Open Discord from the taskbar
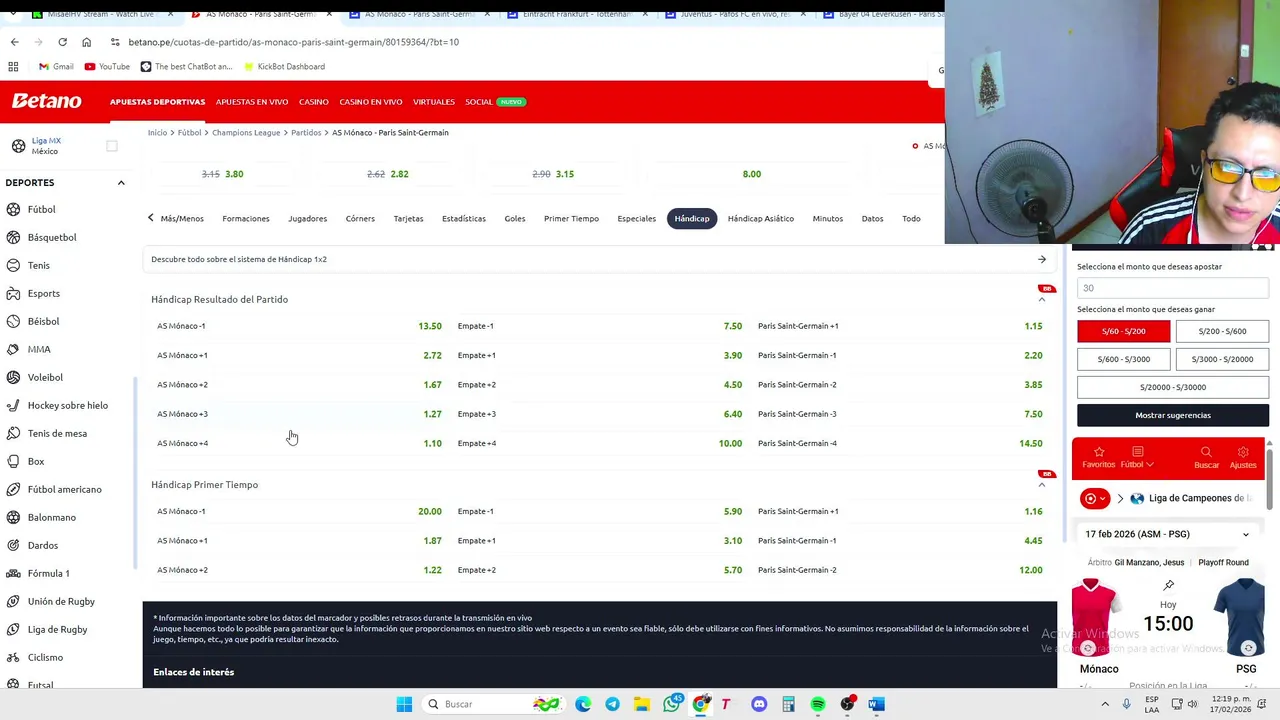The image size is (1280, 720). [759, 704]
